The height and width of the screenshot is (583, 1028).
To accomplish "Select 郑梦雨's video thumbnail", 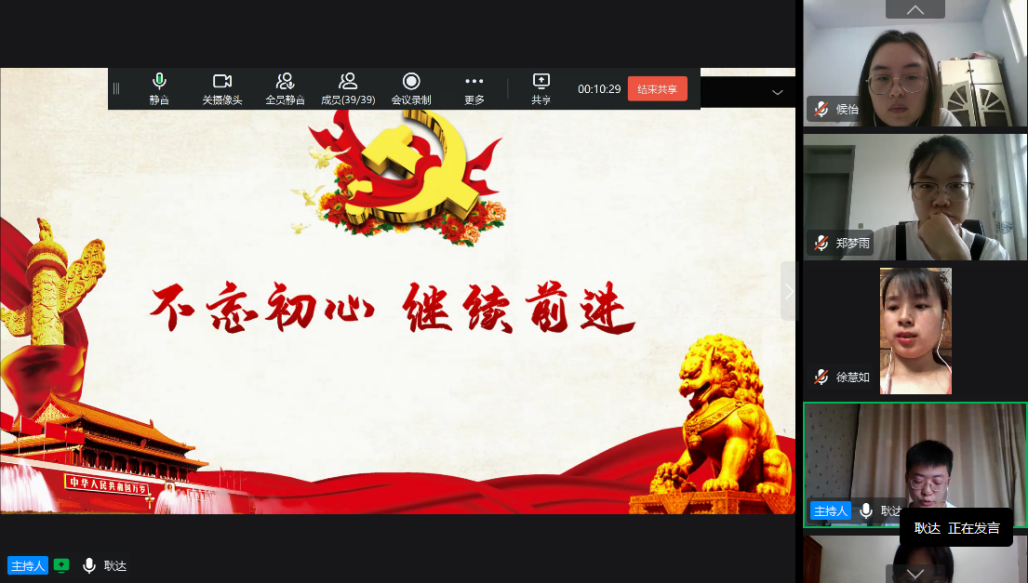I will (915, 197).
